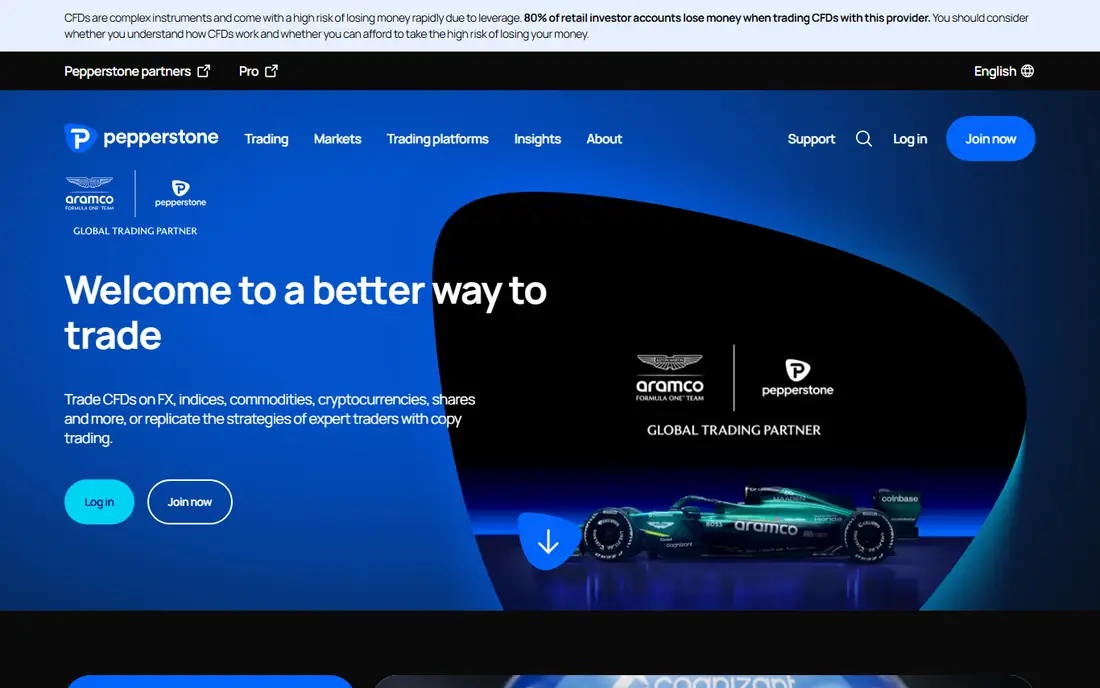Click external-link icon beside Pepperstone partners
This screenshot has height=688, width=1100.
coord(203,71)
